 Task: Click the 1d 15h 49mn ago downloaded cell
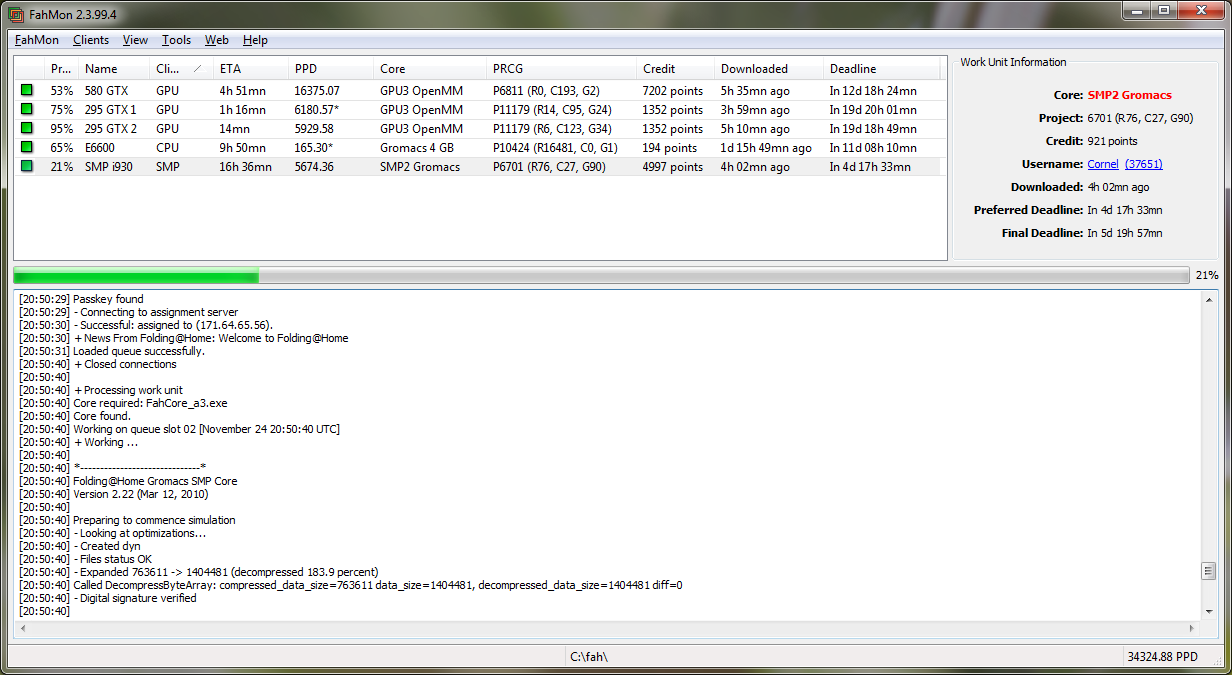click(766, 148)
